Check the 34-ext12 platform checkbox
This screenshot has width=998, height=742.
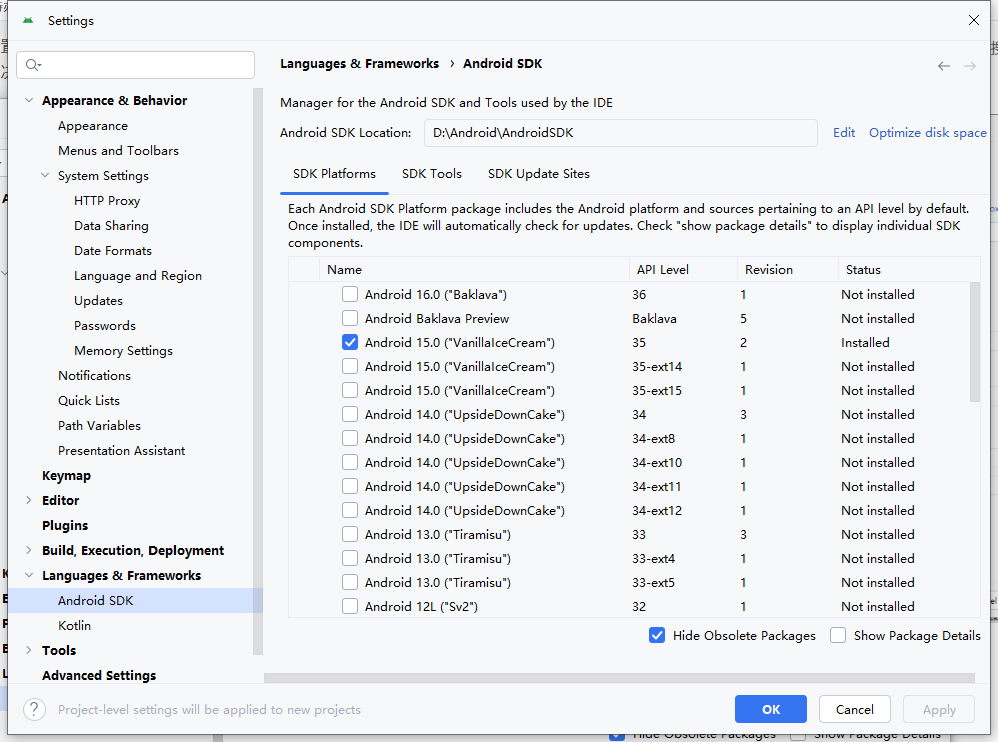click(349, 510)
